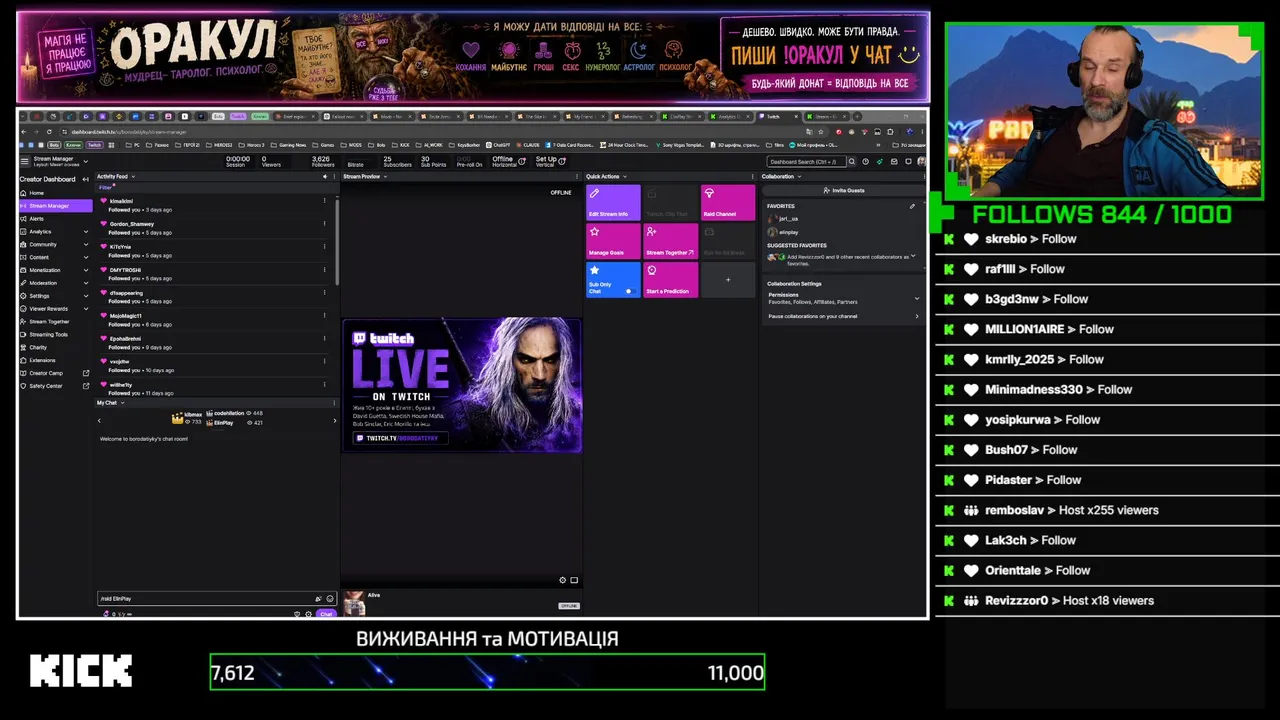Bookmark this page with the star icon
Screen dimensions: 1280x720
pos(822,131)
